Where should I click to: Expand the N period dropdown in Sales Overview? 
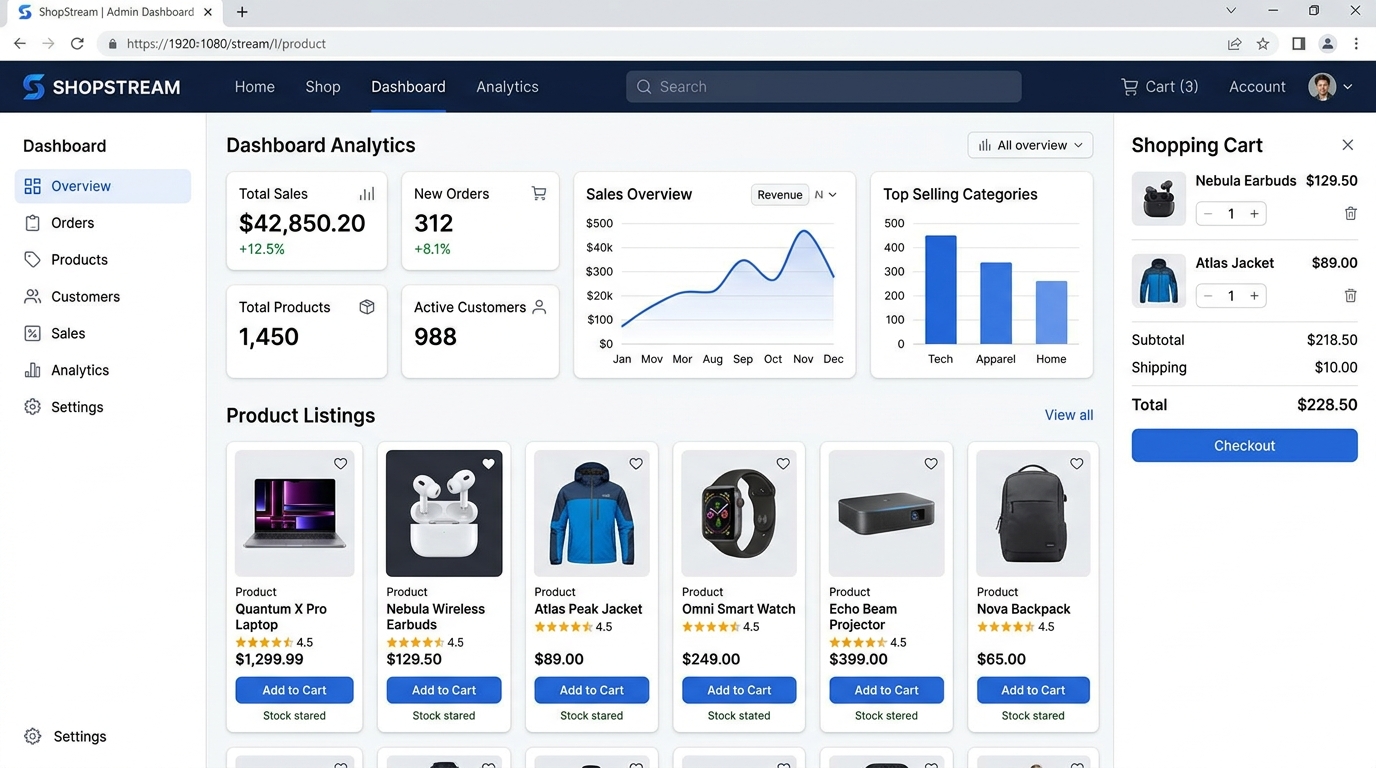click(x=826, y=195)
